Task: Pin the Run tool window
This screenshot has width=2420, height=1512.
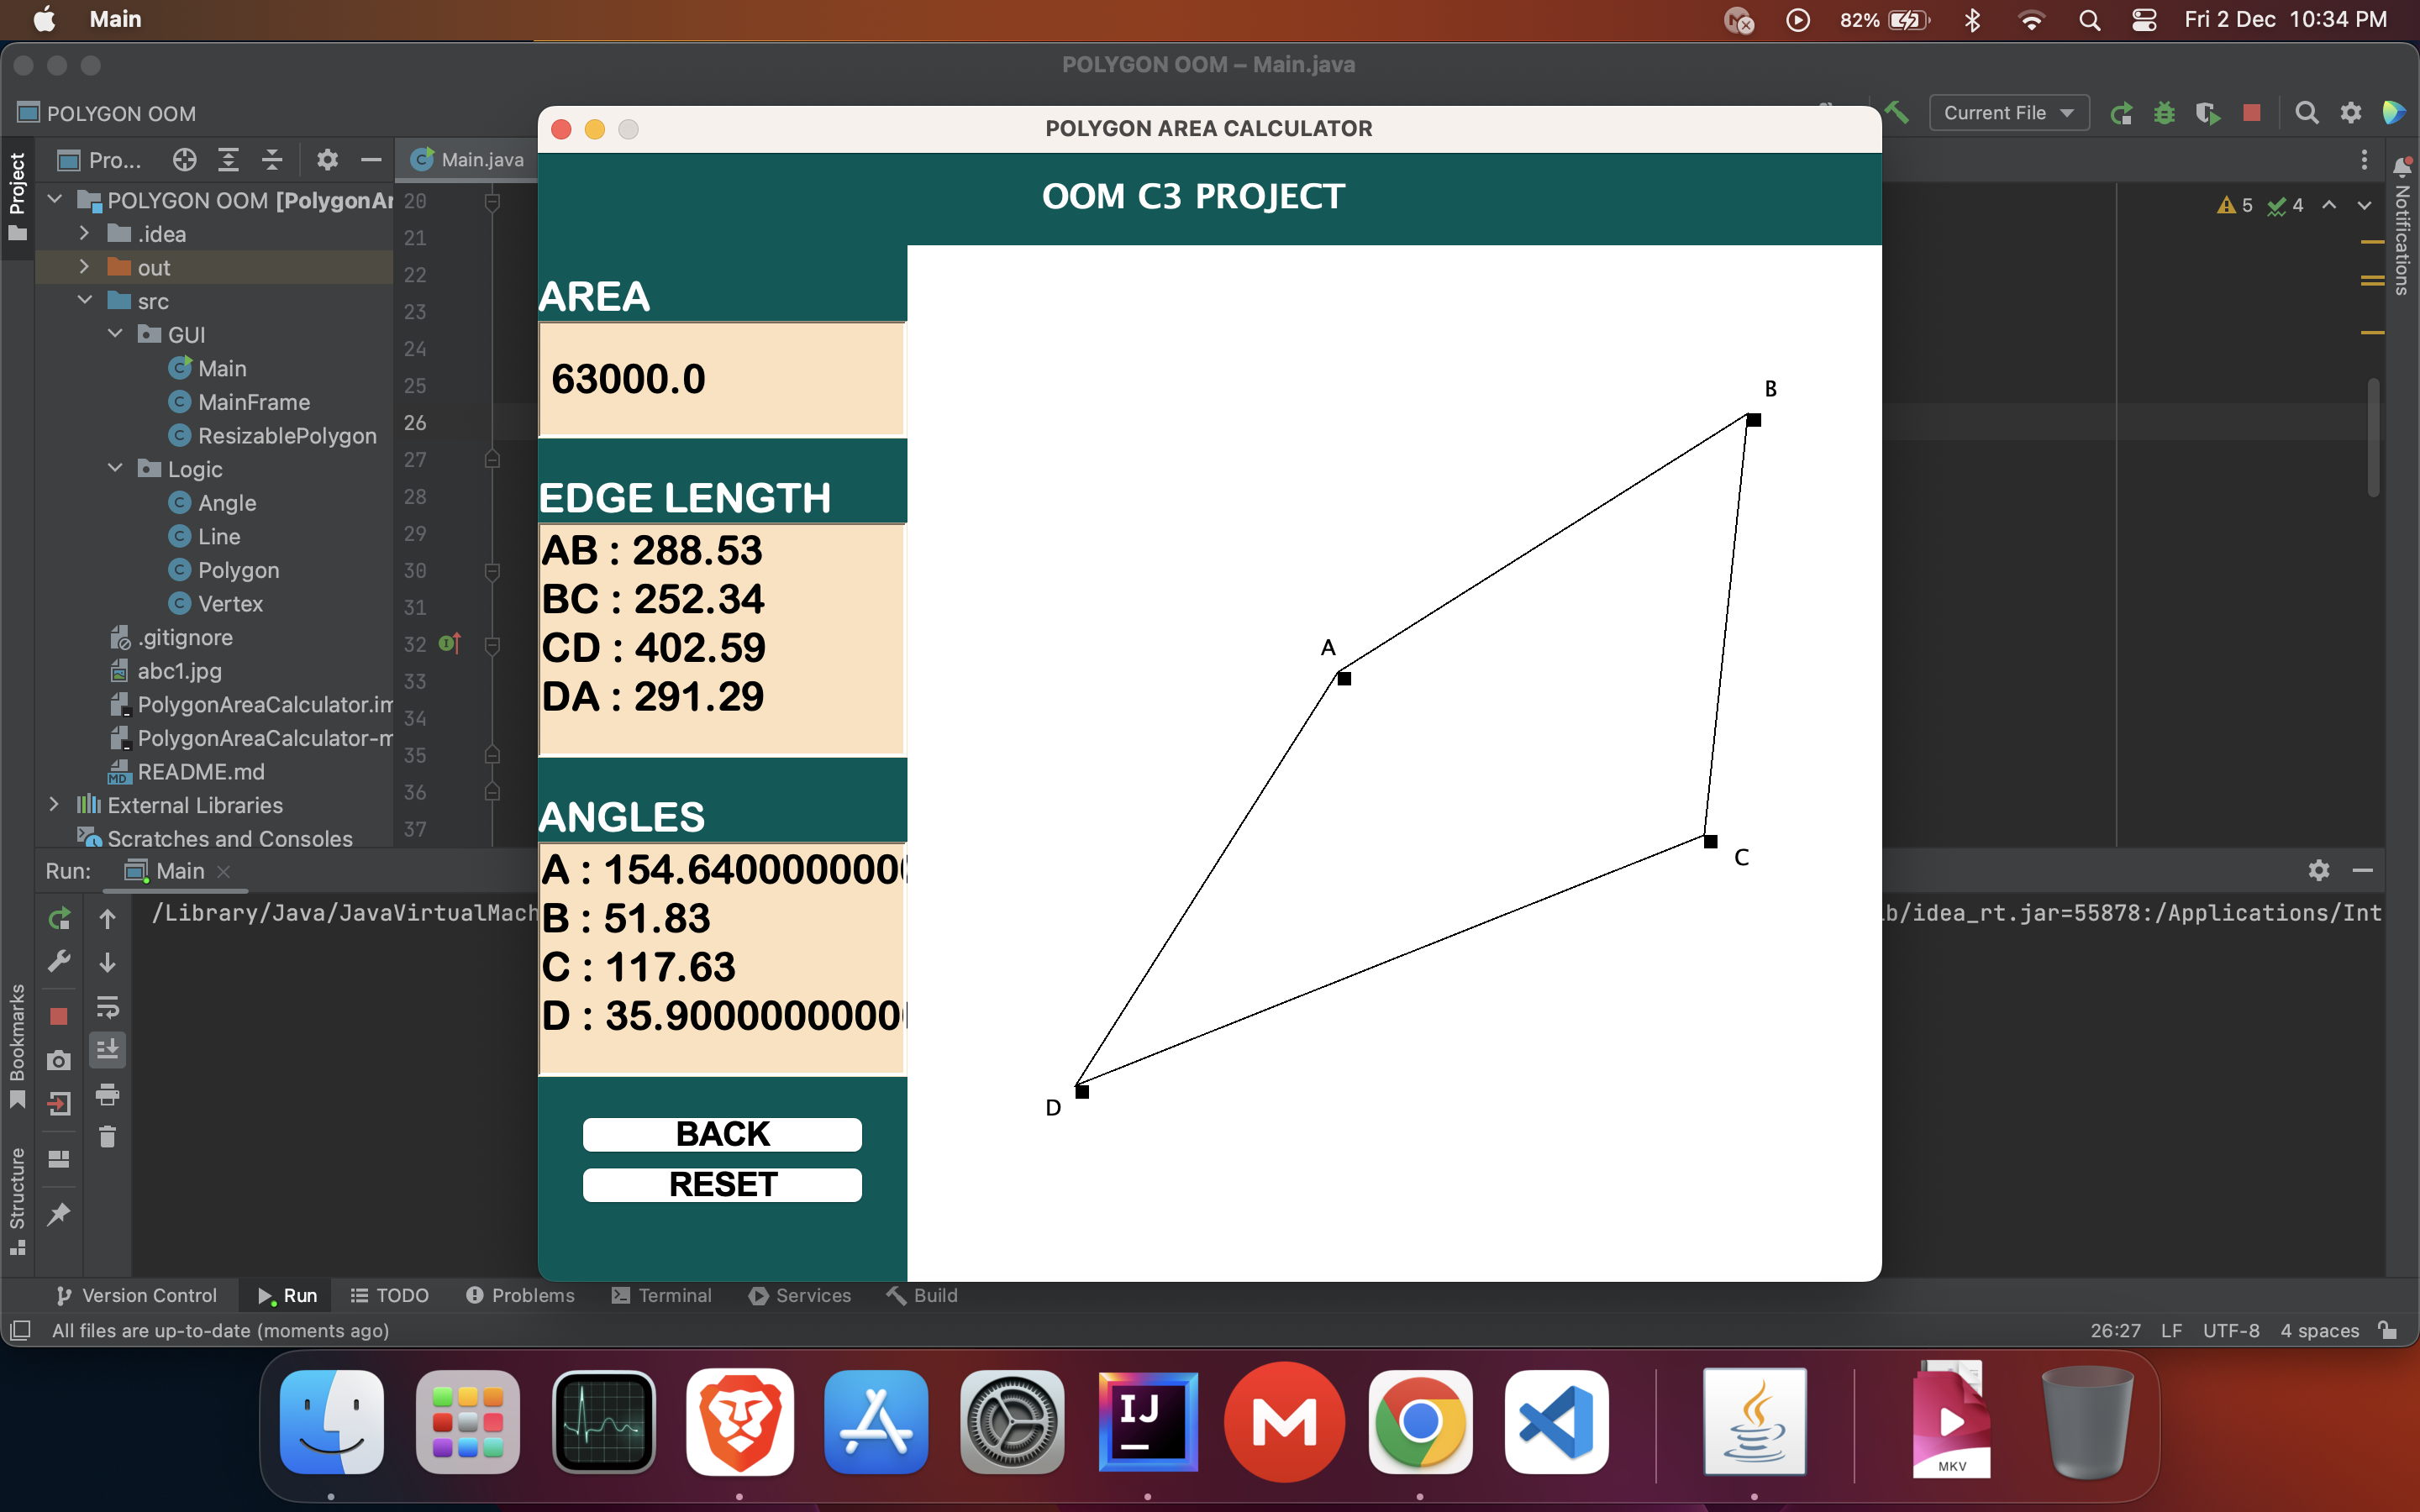Action: coord(59,1215)
